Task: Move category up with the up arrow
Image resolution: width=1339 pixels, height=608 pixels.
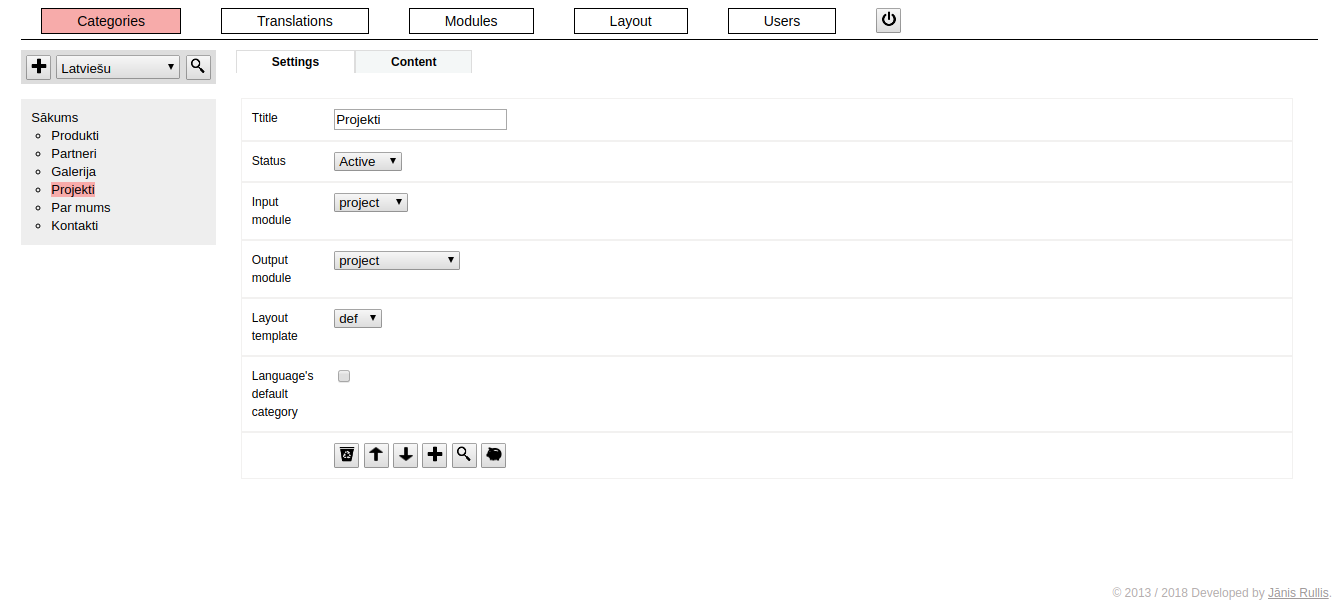Action: pos(376,456)
